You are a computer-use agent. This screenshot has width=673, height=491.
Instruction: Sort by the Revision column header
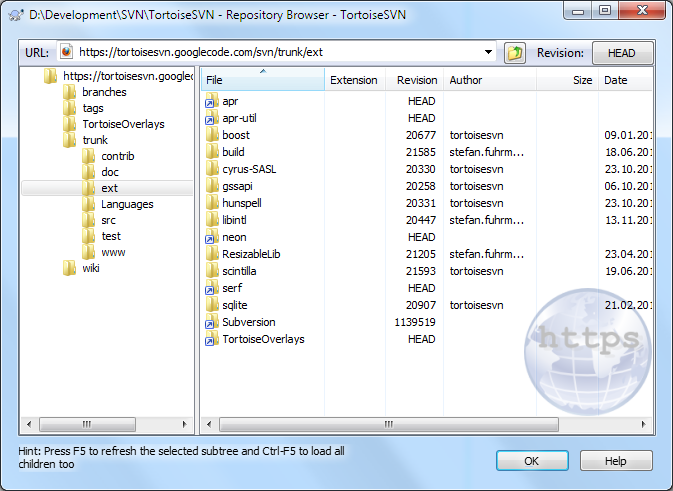[416, 80]
